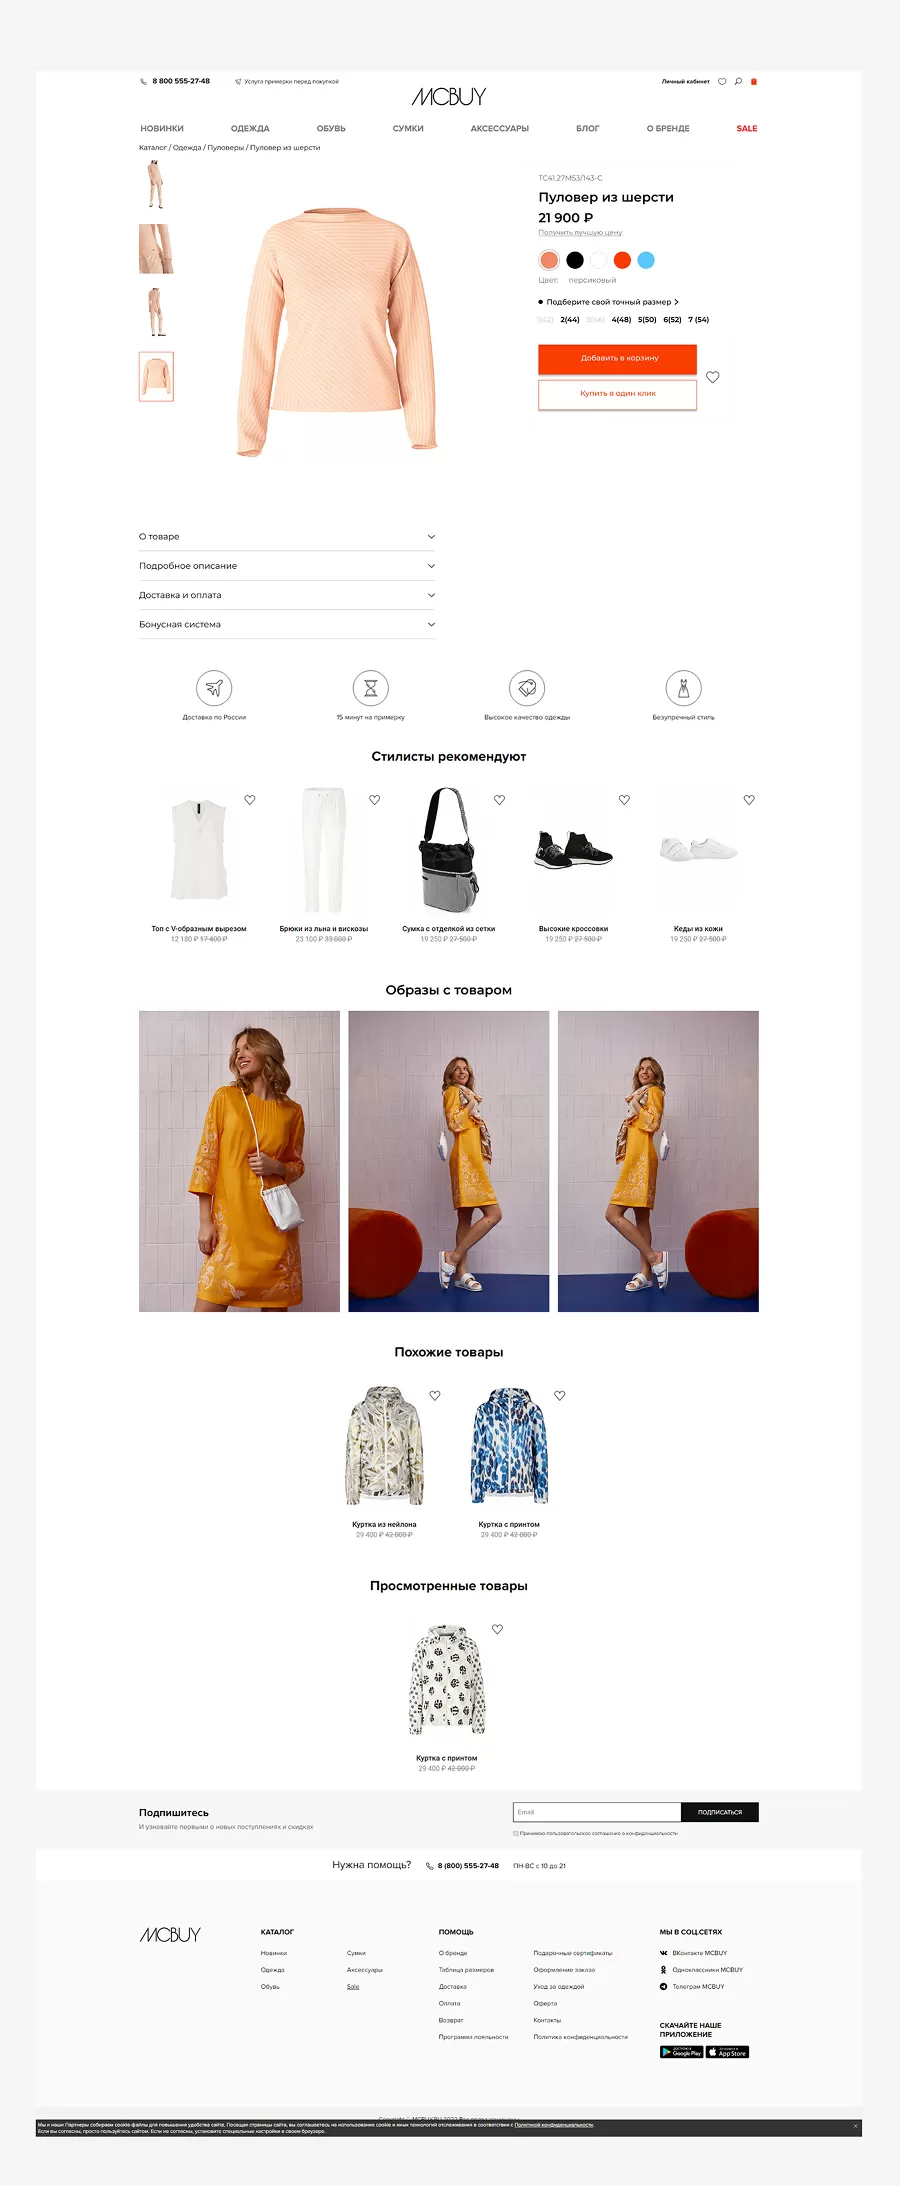Expand Бонусная система accordion
Viewport: 900px width, 2186px height.
pos(287,624)
